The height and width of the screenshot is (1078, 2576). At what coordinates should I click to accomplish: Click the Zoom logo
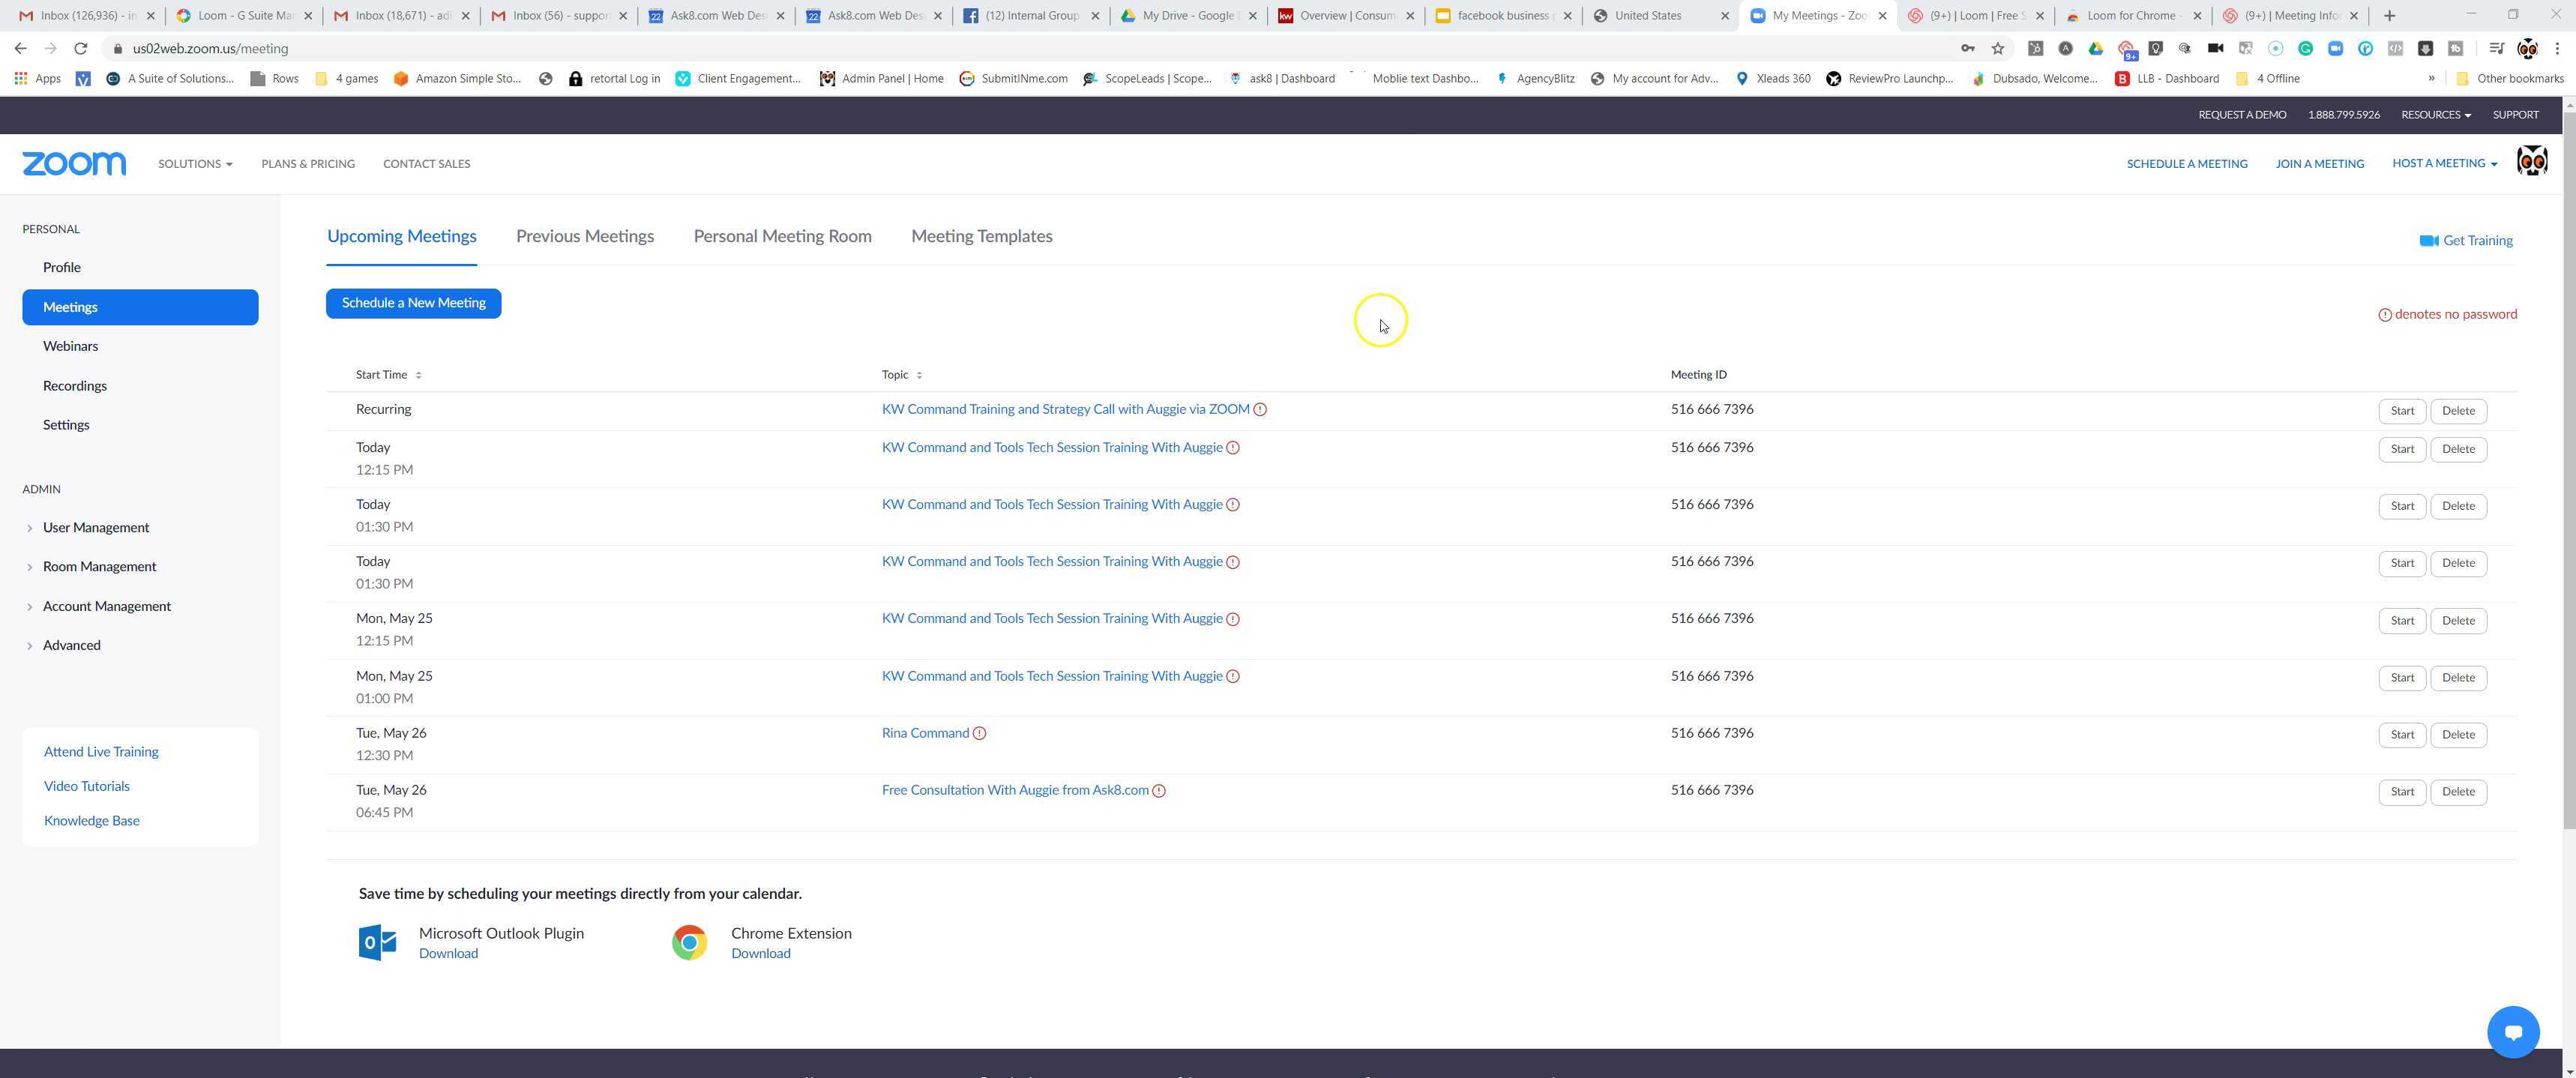coord(74,163)
